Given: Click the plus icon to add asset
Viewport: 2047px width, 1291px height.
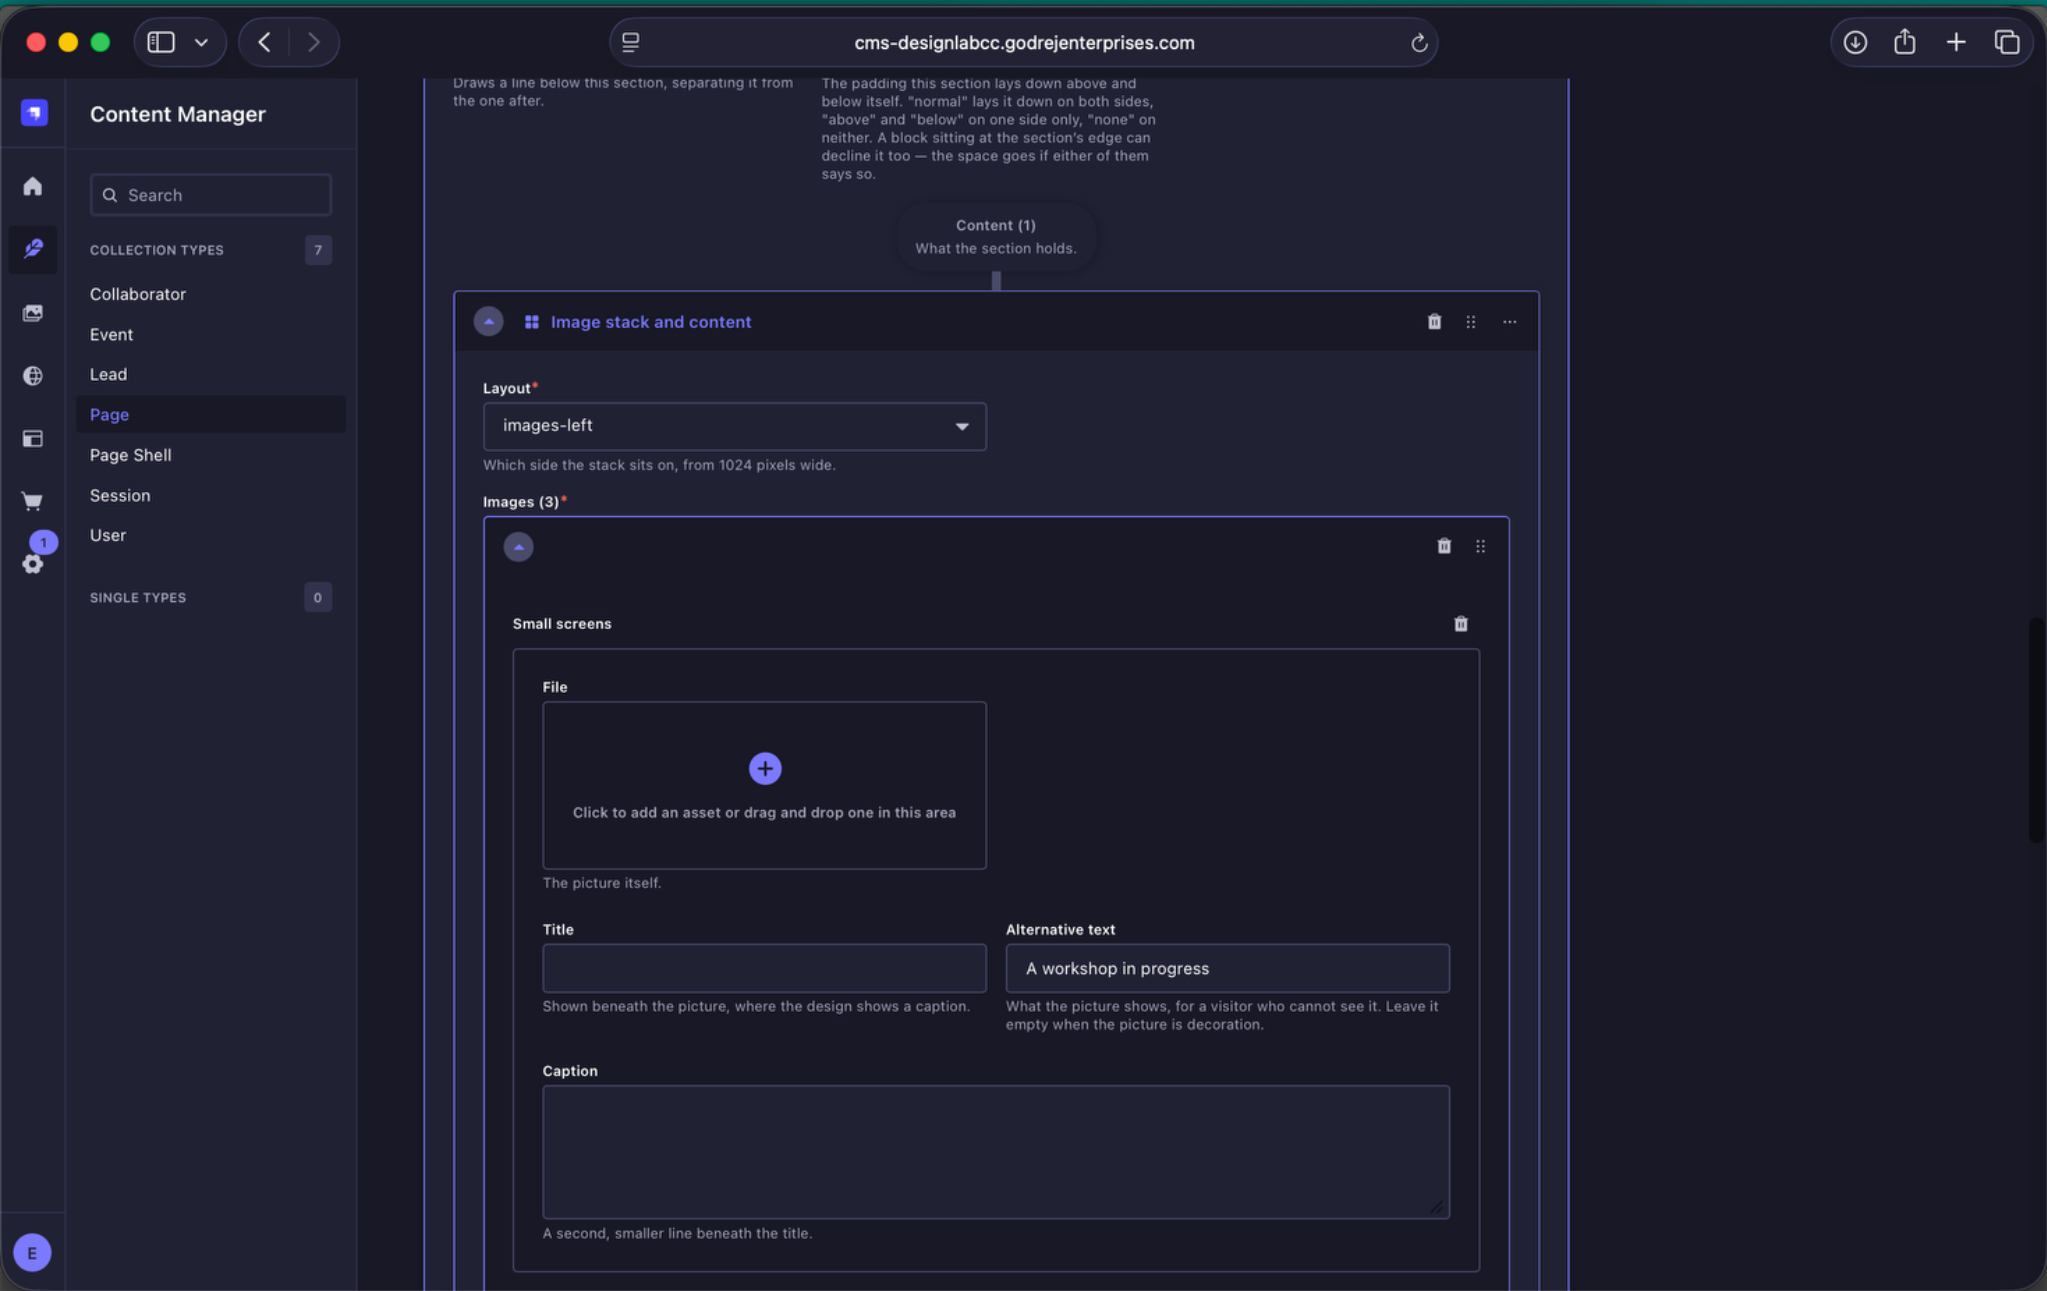Looking at the screenshot, I should coord(765,769).
